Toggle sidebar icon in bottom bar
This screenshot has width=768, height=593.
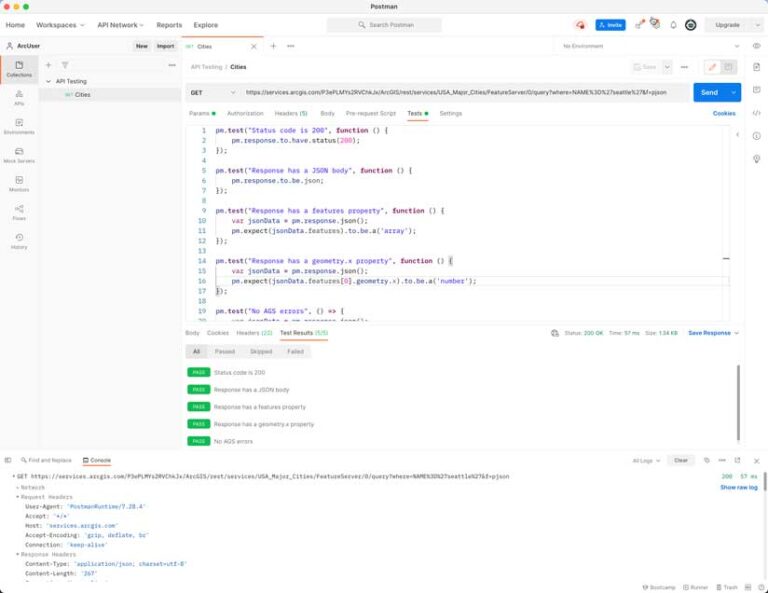pyautogui.click(x=8, y=460)
